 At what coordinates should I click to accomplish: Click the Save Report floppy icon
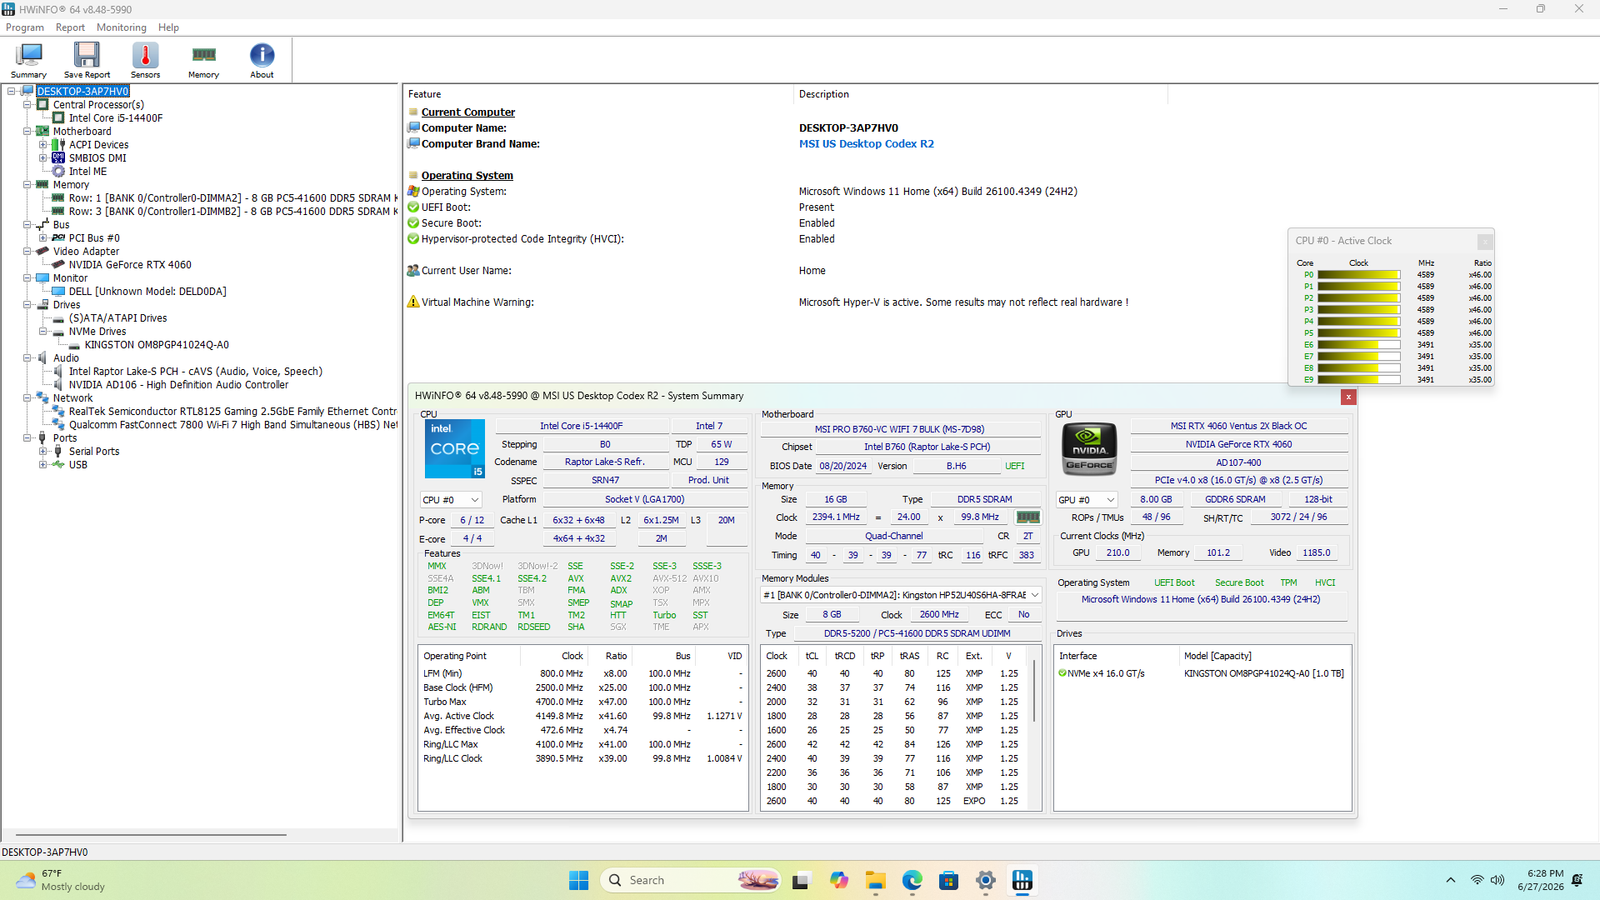[87, 61]
